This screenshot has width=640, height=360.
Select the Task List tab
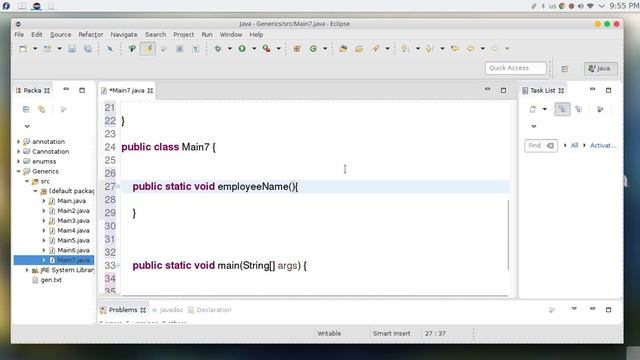click(542, 91)
